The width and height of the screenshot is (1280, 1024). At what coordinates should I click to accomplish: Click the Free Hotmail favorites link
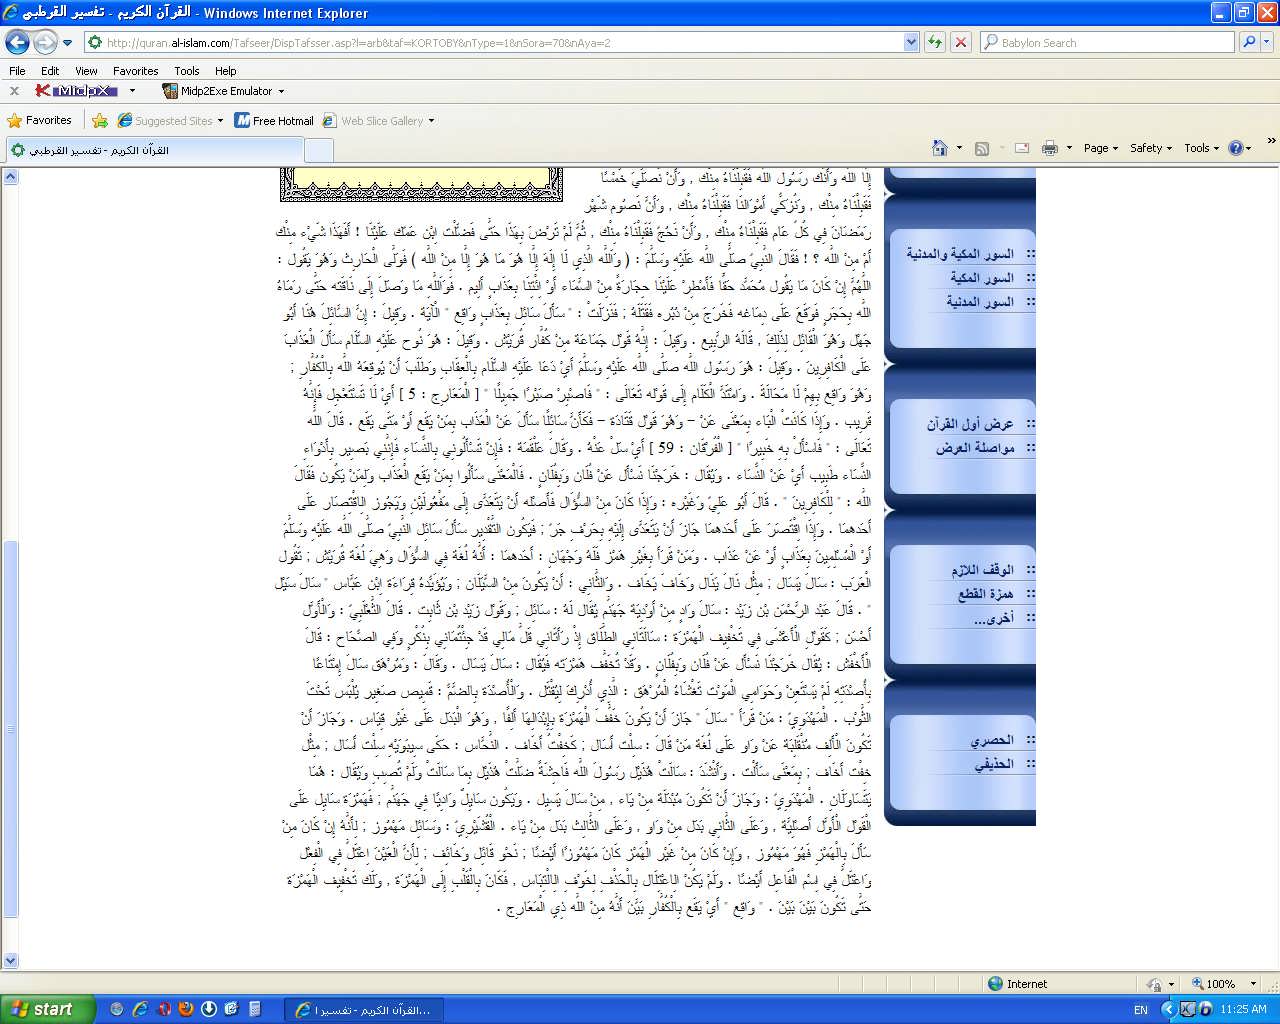pos(274,121)
